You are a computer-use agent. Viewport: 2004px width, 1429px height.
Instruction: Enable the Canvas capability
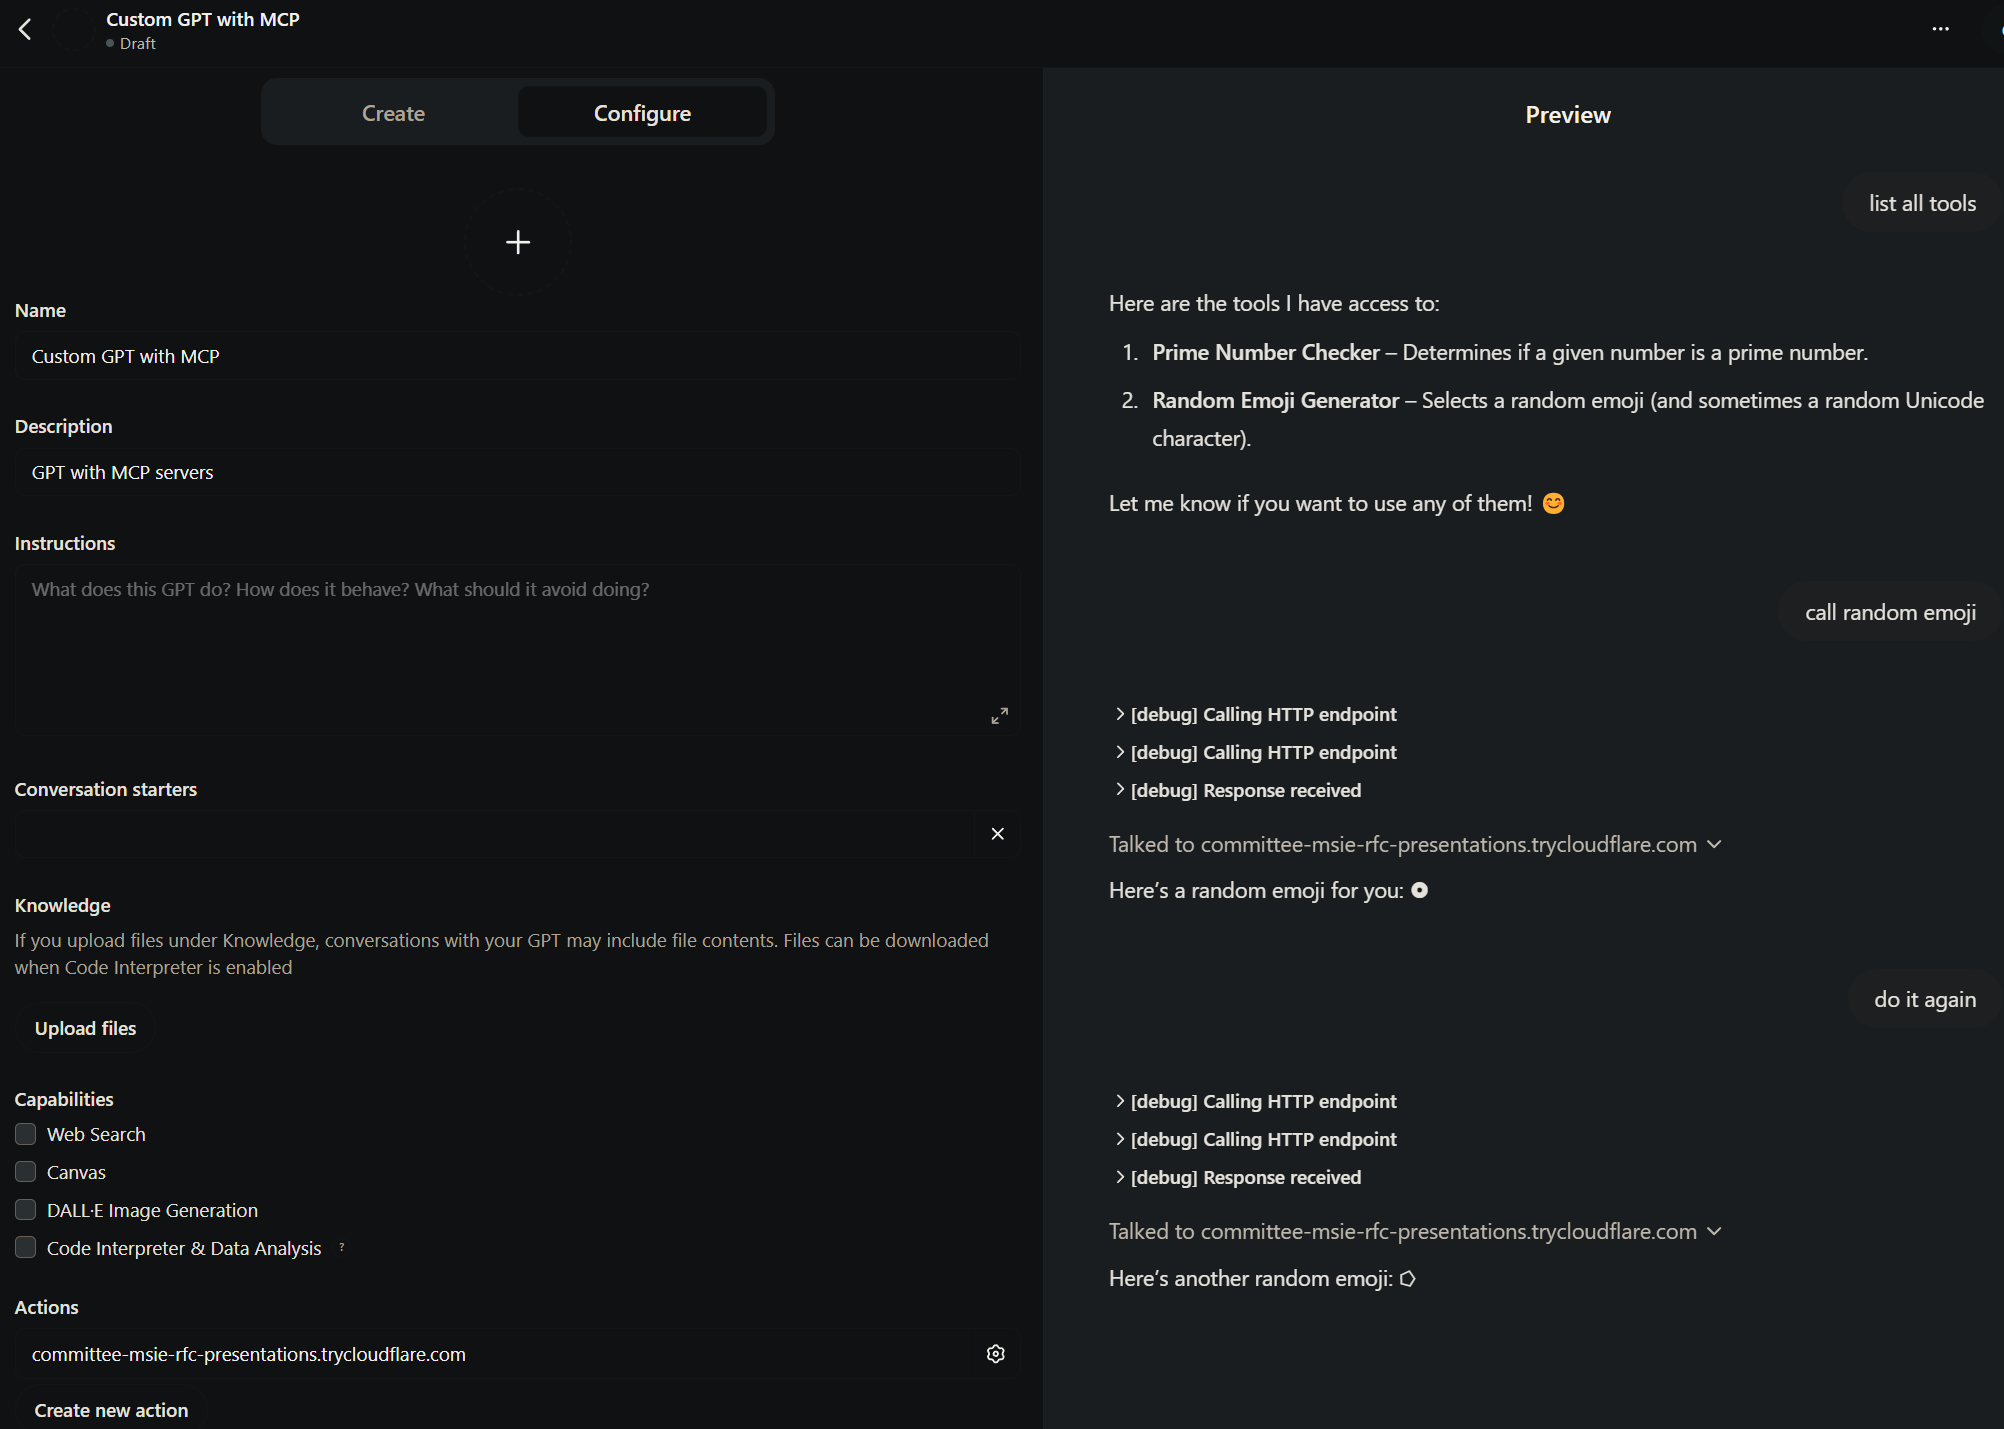coord(26,1172)
